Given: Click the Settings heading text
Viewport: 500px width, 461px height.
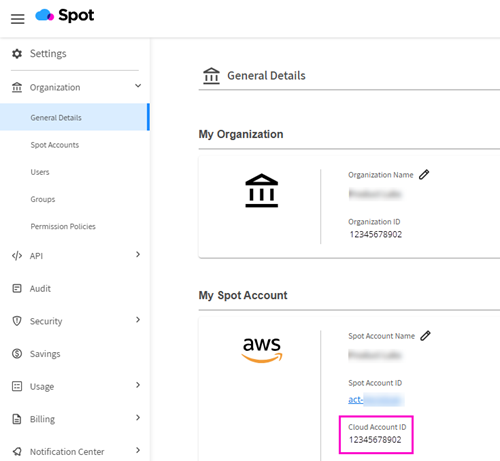Looking at the screenshot, I should (x=48, y=54).
